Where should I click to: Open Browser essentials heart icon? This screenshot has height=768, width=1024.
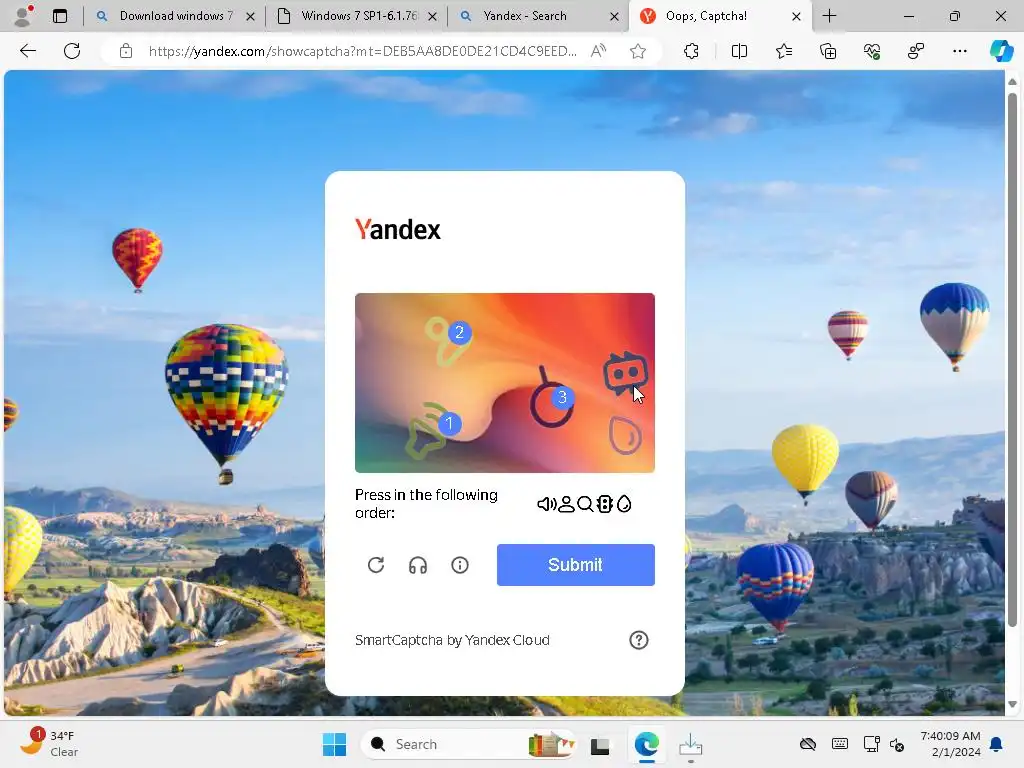872,51
